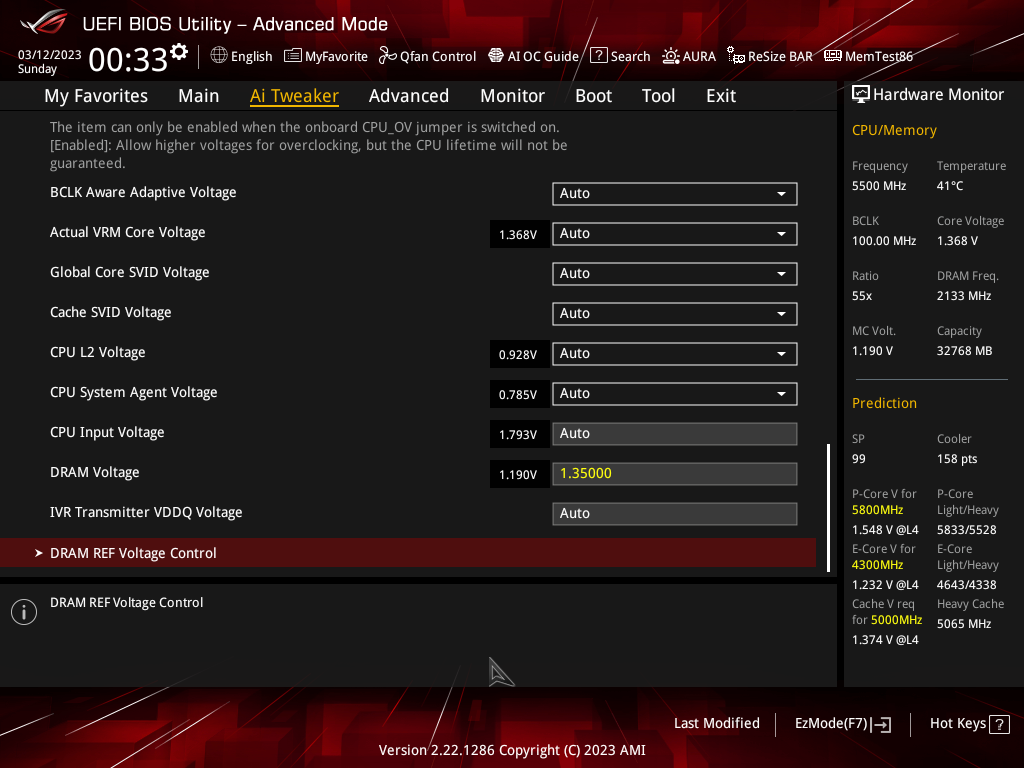Click the 5000MHz cache value
The height and width of the screenshot is (768, 1024).
coord(896,620)
